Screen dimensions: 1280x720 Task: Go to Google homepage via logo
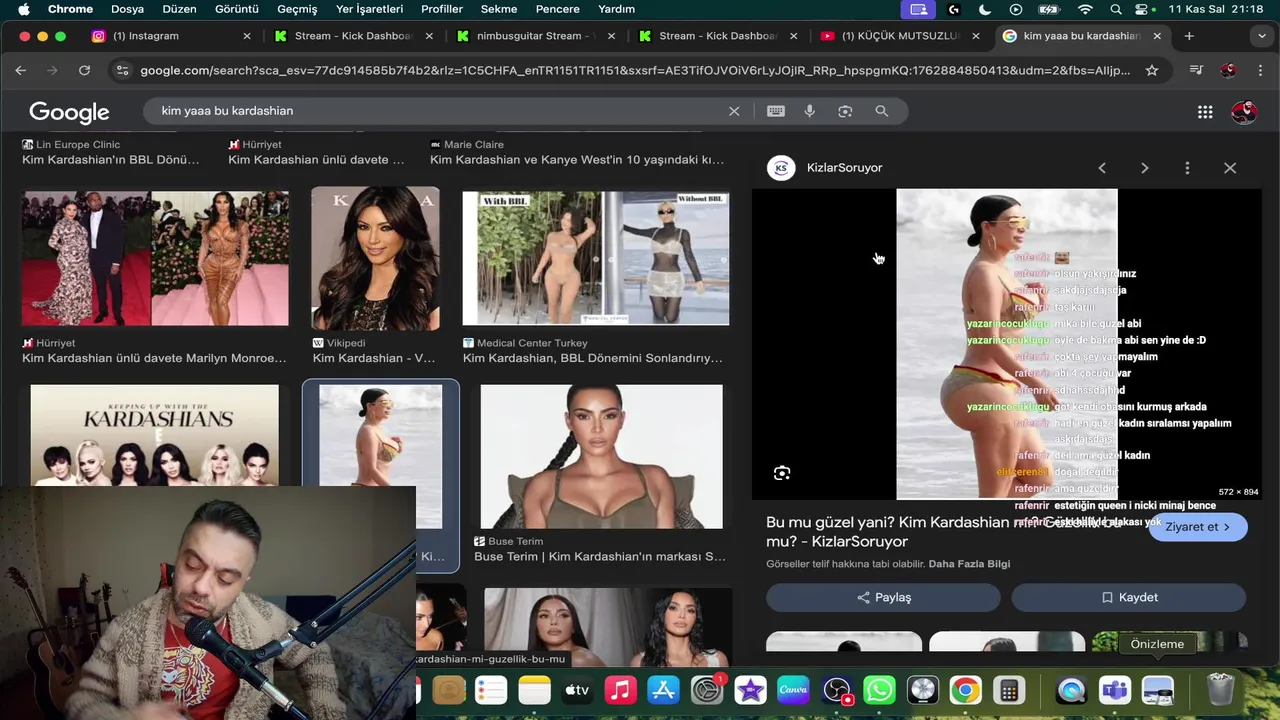coord(69,112)
